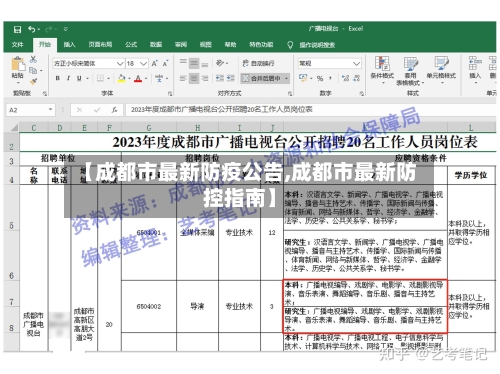Switch to View (视图) tab
This screenshot has height=374, width=500.
205,45
